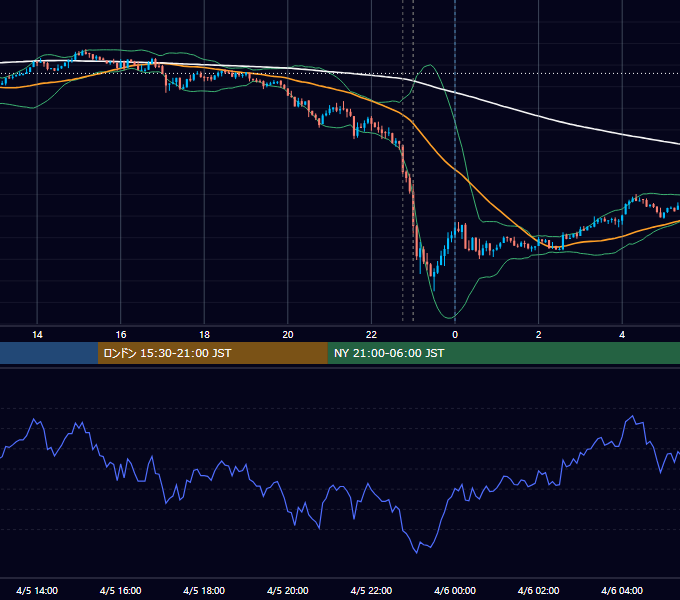
Task: Click the lowest trough of the blue oscillator line
Action: 417,552
